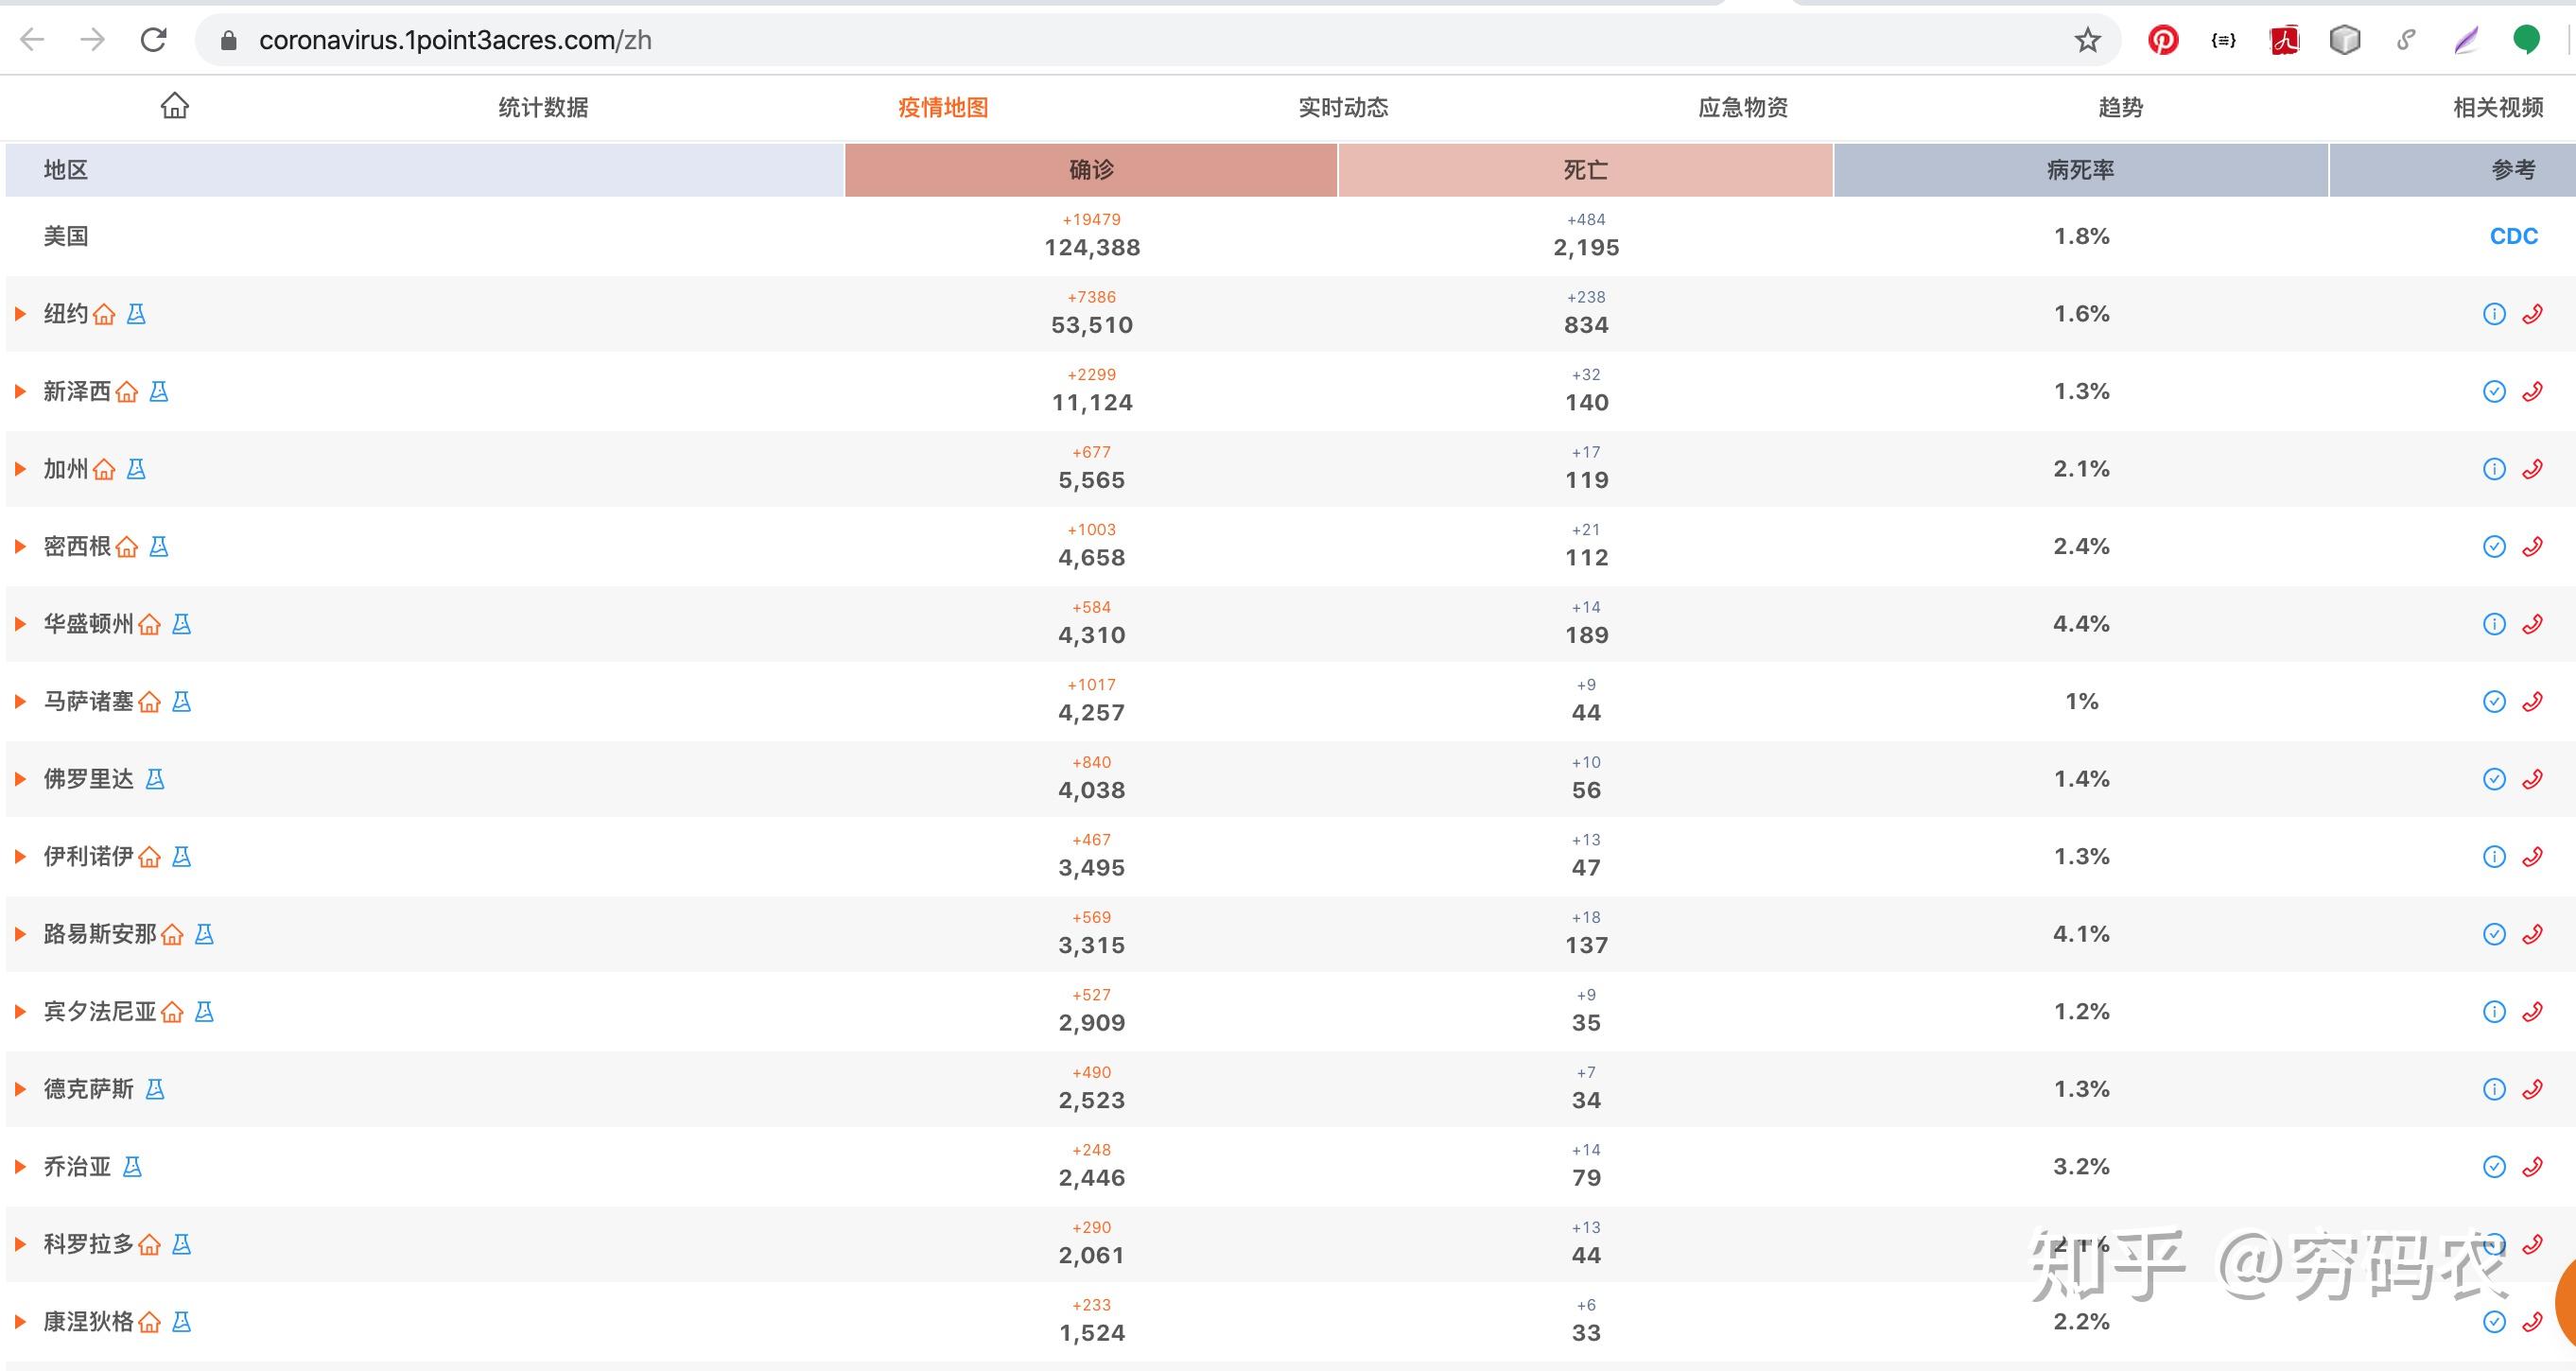2576x1371 pixels.
Task: Reload the page with the refresh icon
Action: (153, 40)
